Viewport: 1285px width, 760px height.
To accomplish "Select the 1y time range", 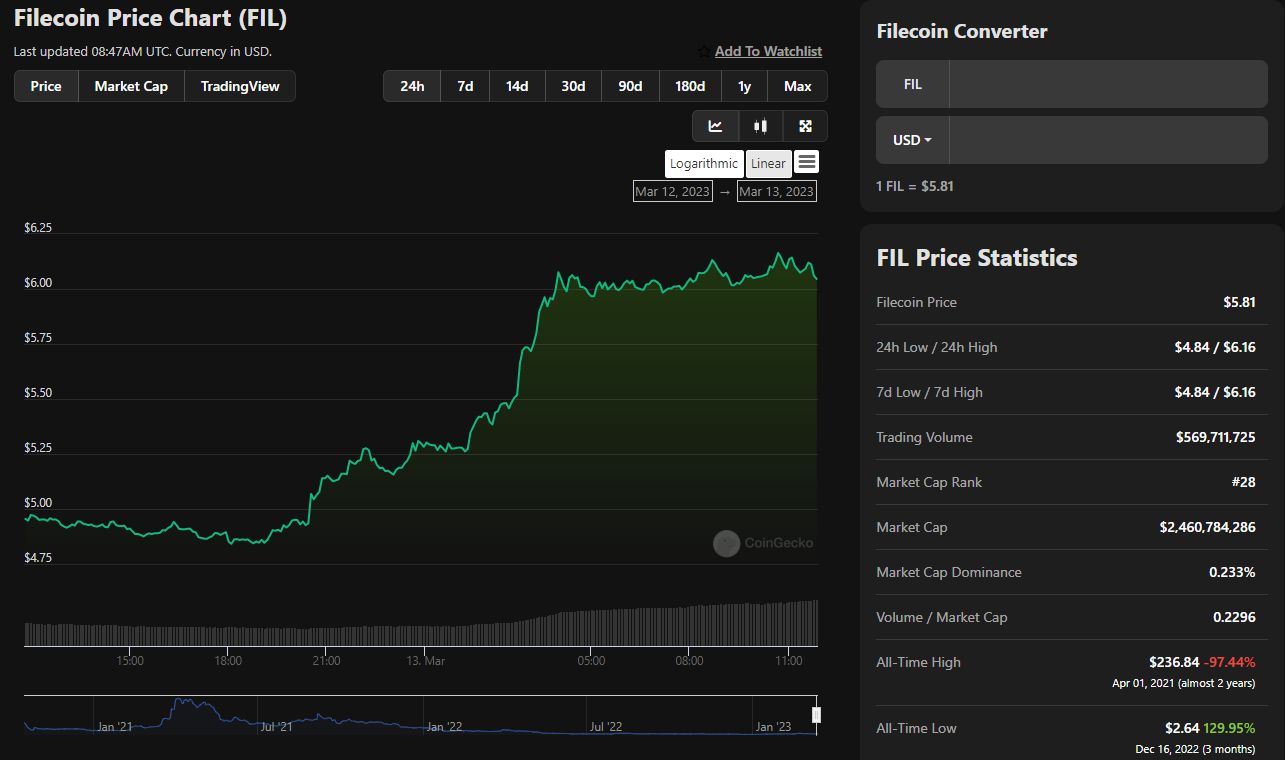I will pyautogui.click(x=744, y=86).
